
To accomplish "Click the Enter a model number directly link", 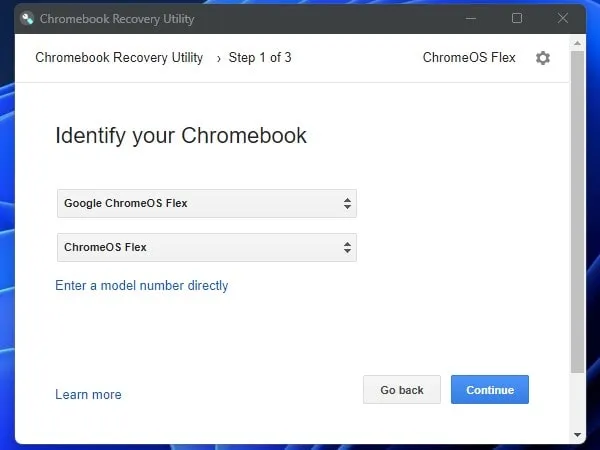I will pos(142,285).
